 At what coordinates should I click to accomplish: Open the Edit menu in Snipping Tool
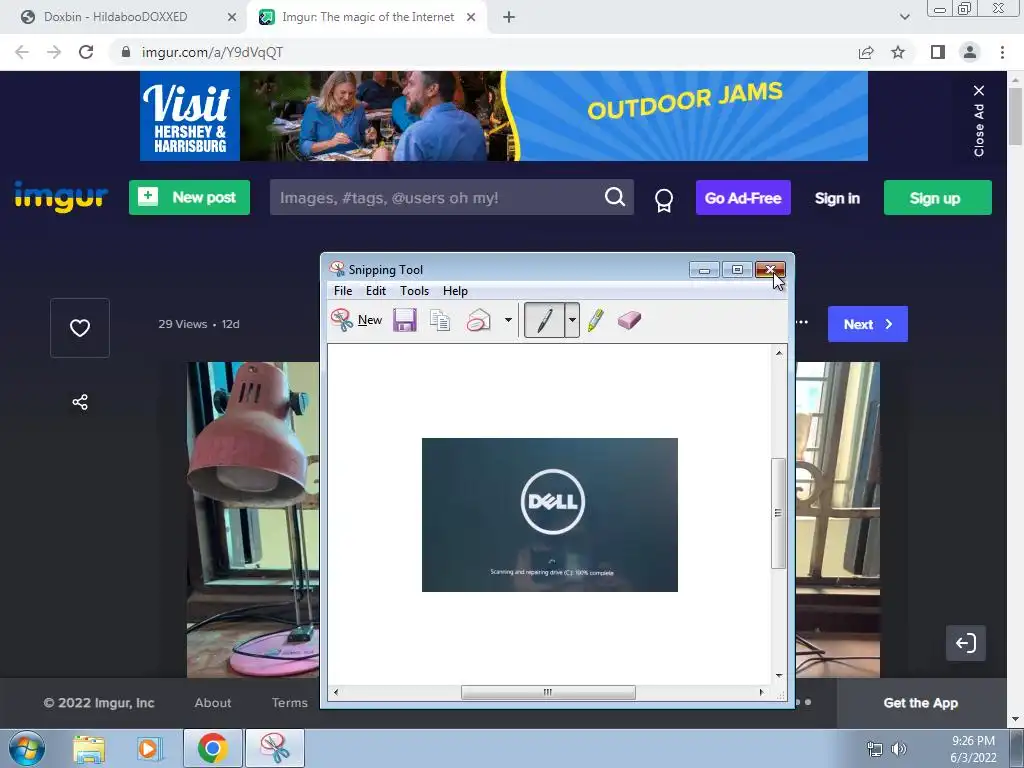tap(376, 291)
